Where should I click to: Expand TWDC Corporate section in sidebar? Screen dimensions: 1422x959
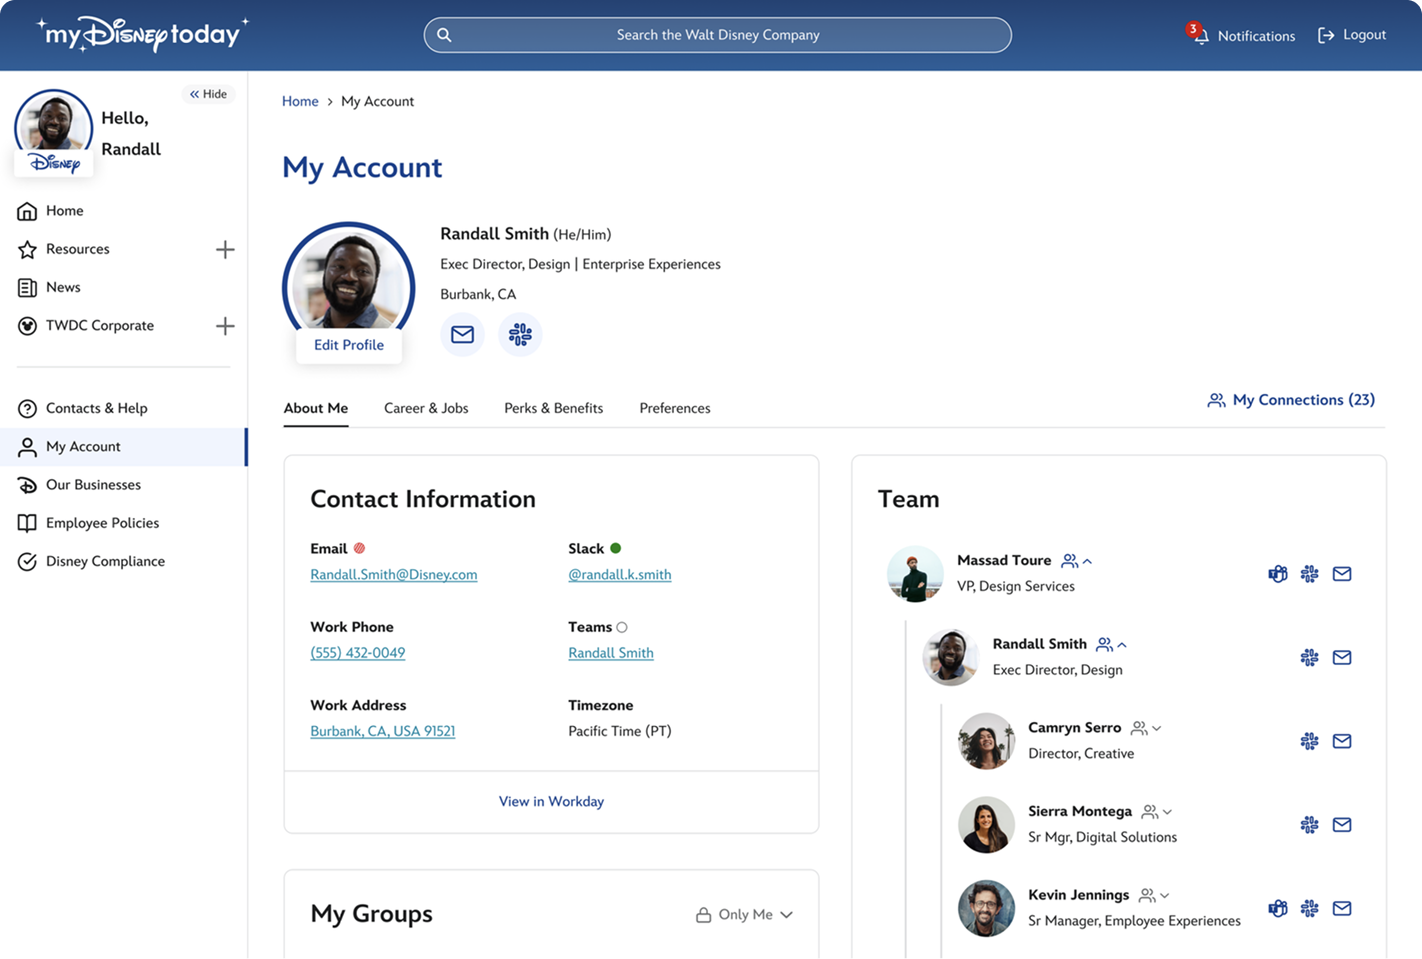pos(225,326)
